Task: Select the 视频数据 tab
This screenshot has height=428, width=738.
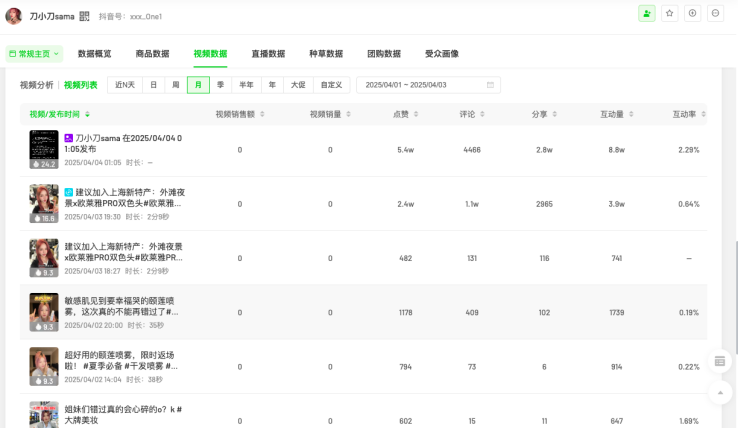Action: 210,54
